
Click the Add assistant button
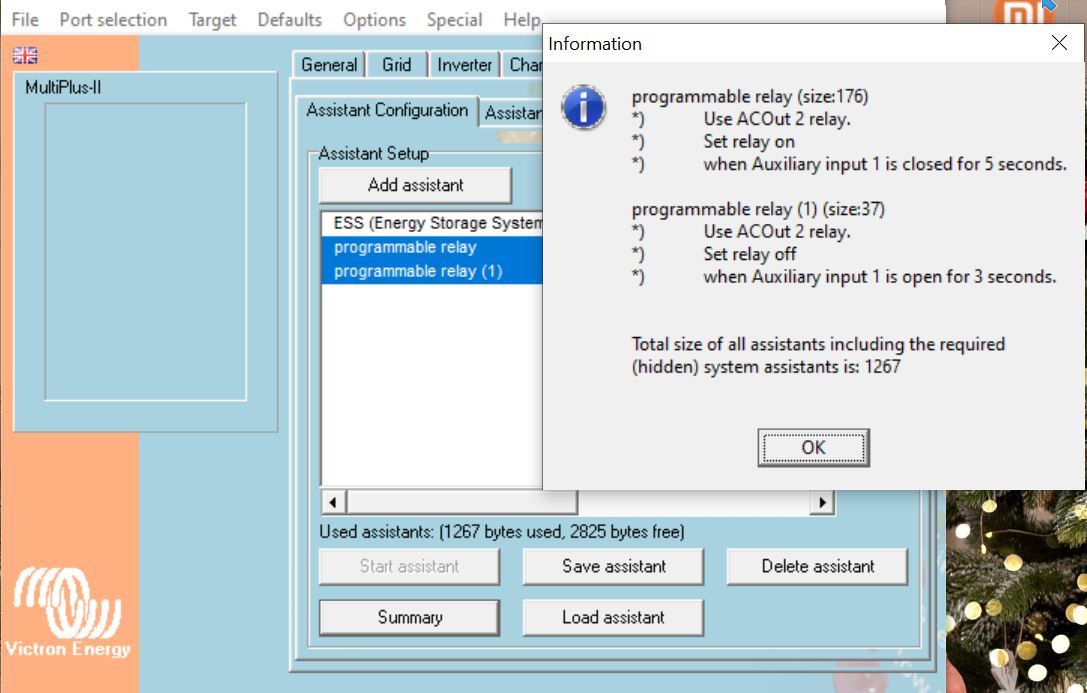coord(415,185)
